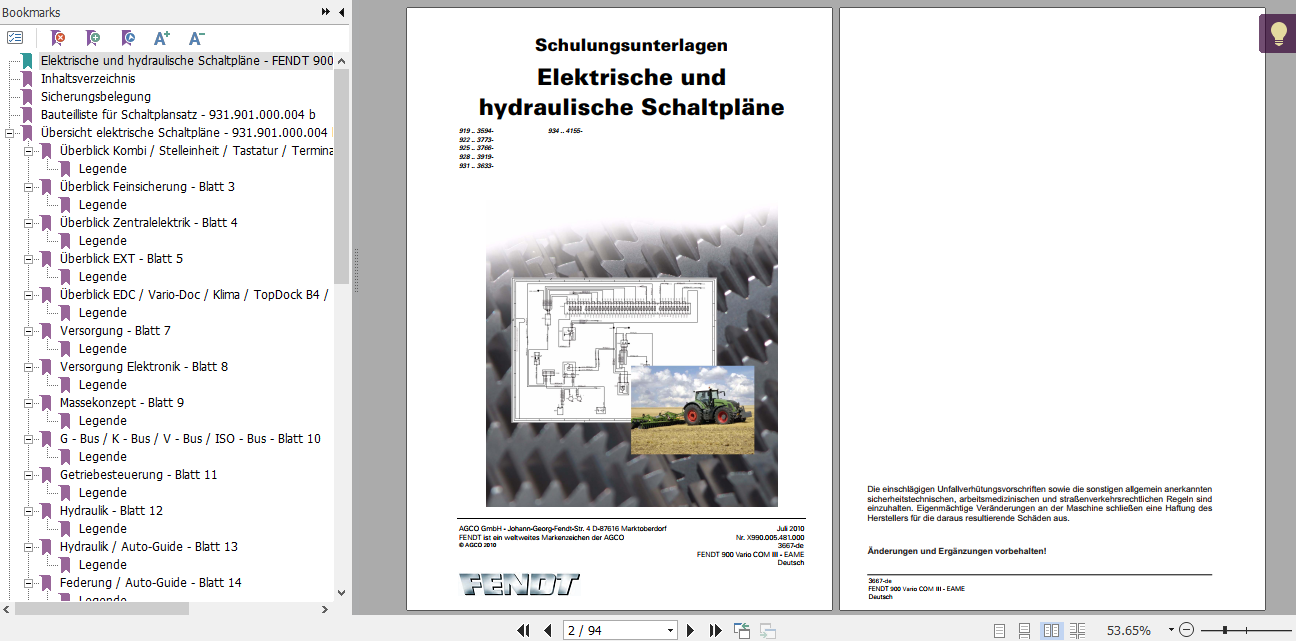Screen dimensions: 1296x641
Task: Click the previous view navigation icon
Action: pyautogui.click(x=742, y=630)
